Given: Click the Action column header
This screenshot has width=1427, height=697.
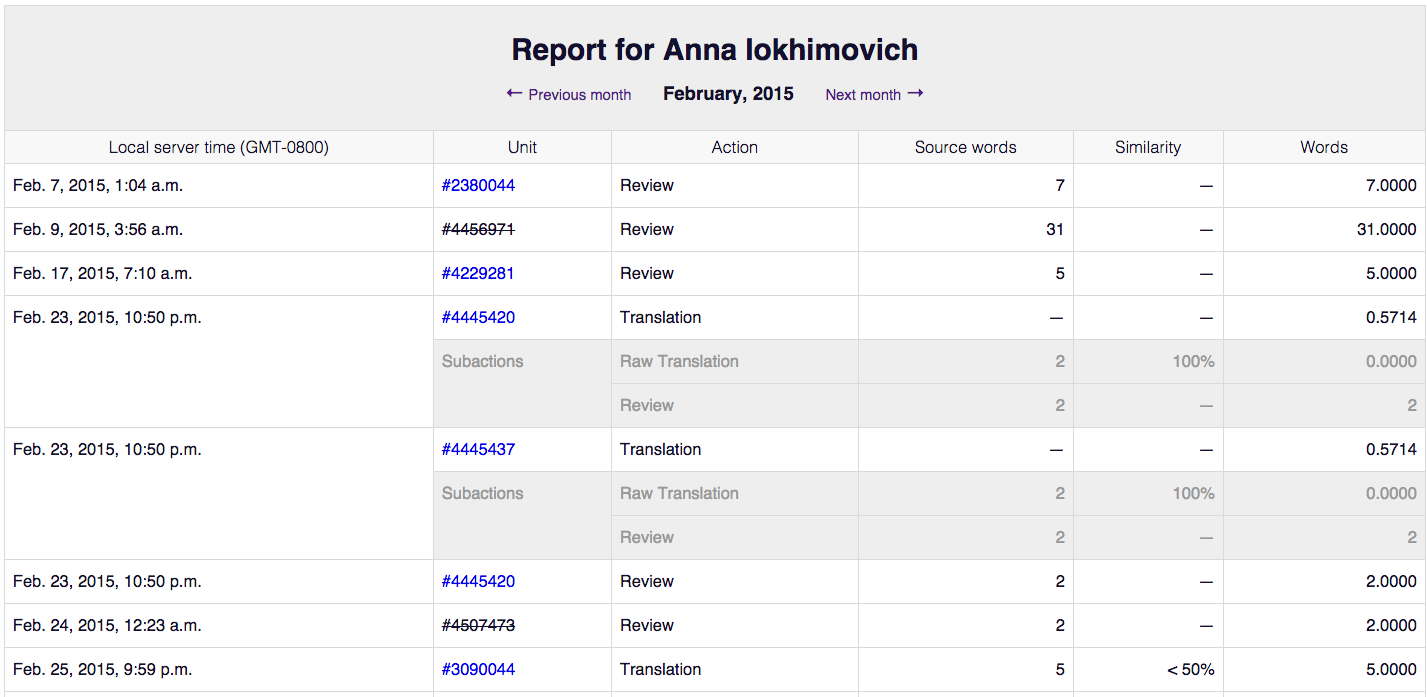Looking at the screenshot, I should [x=734, y=147].
